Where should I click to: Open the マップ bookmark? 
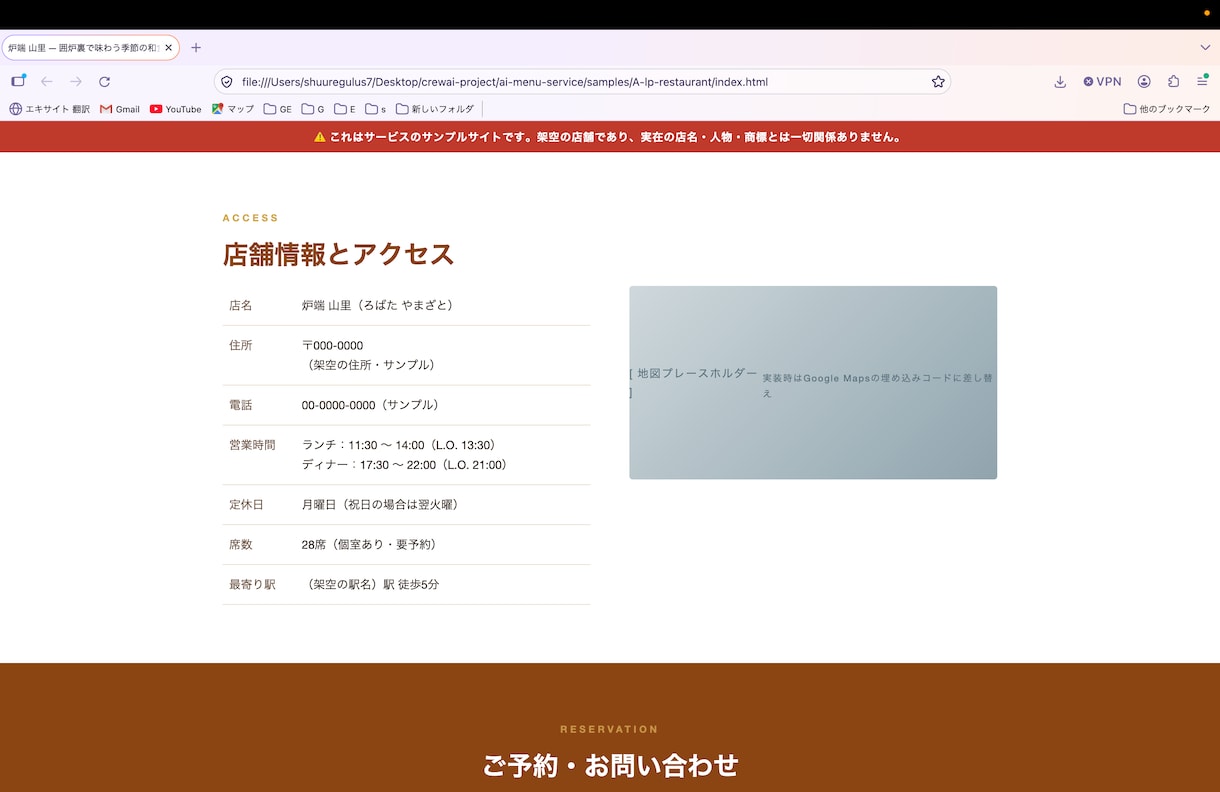click(x=233, y=109)
